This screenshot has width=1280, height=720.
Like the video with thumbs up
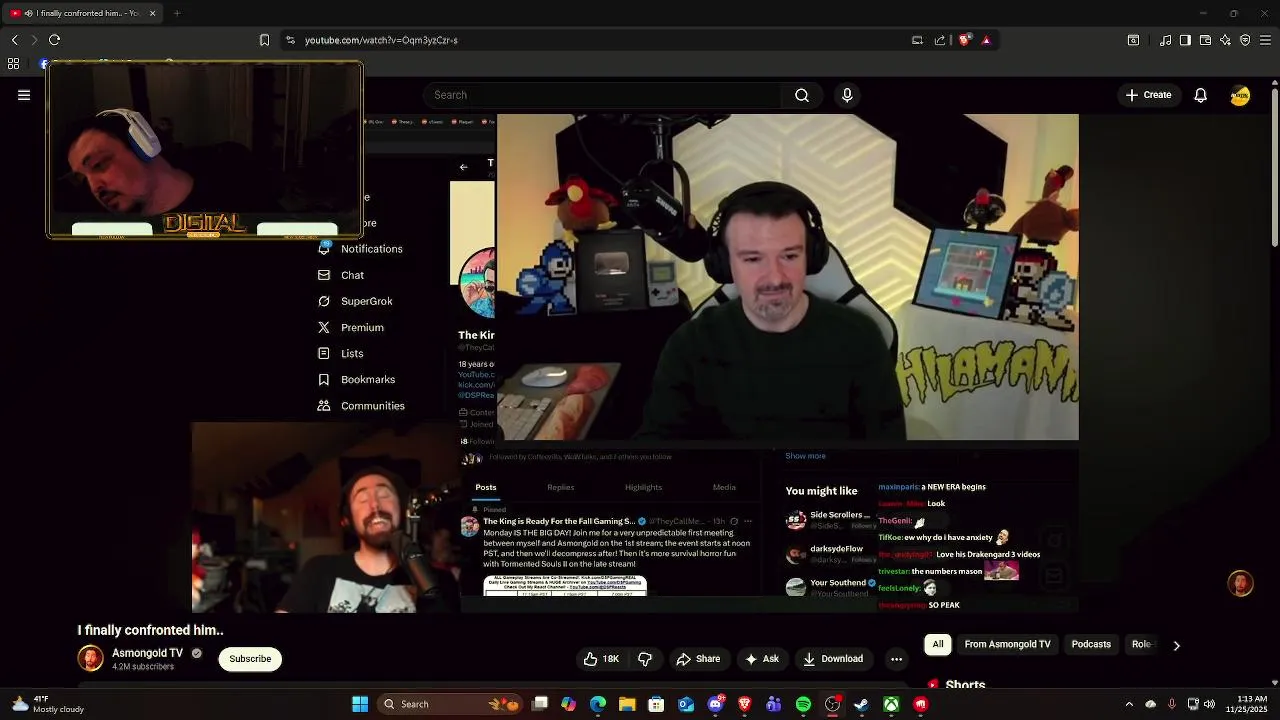pyautogui.click(x=601, y=659)
